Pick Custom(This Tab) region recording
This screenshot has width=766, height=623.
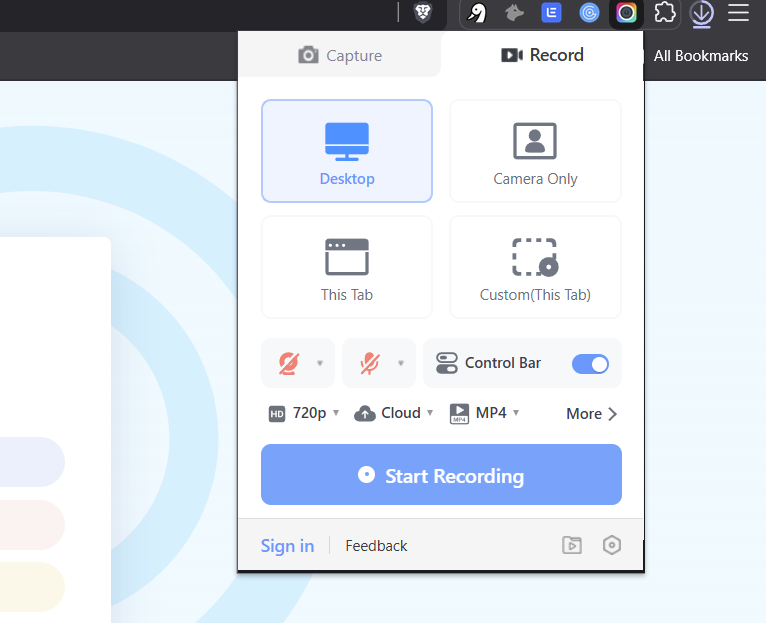click(x=535, y=267)
